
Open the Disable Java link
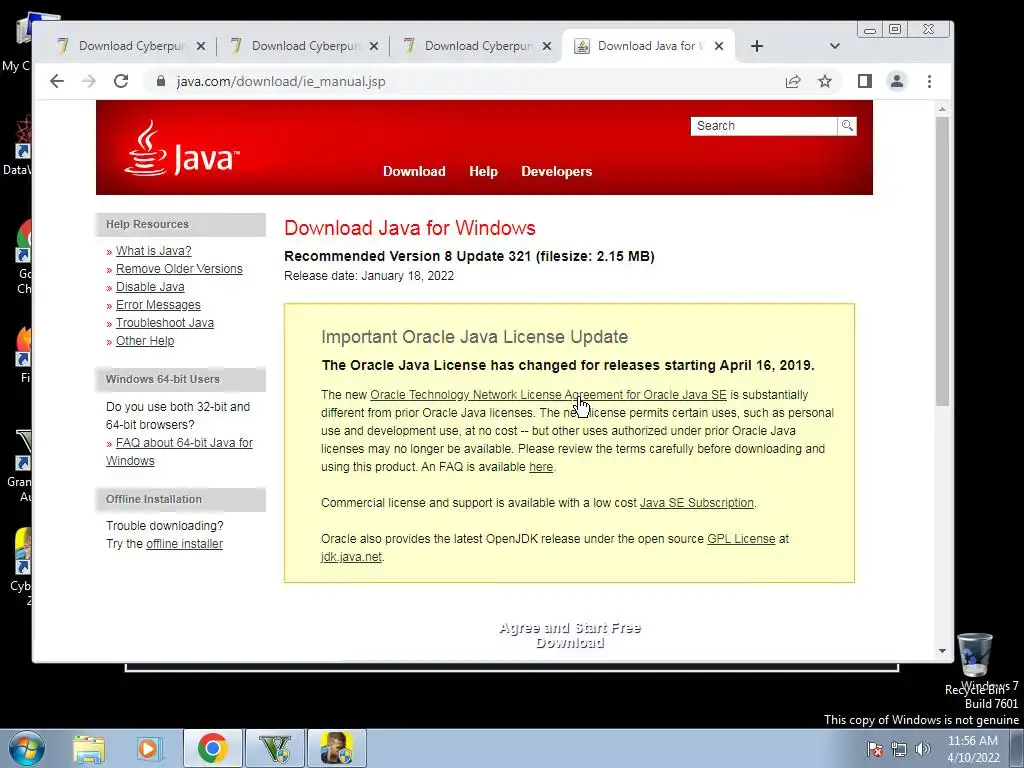(x=150, y=287)
